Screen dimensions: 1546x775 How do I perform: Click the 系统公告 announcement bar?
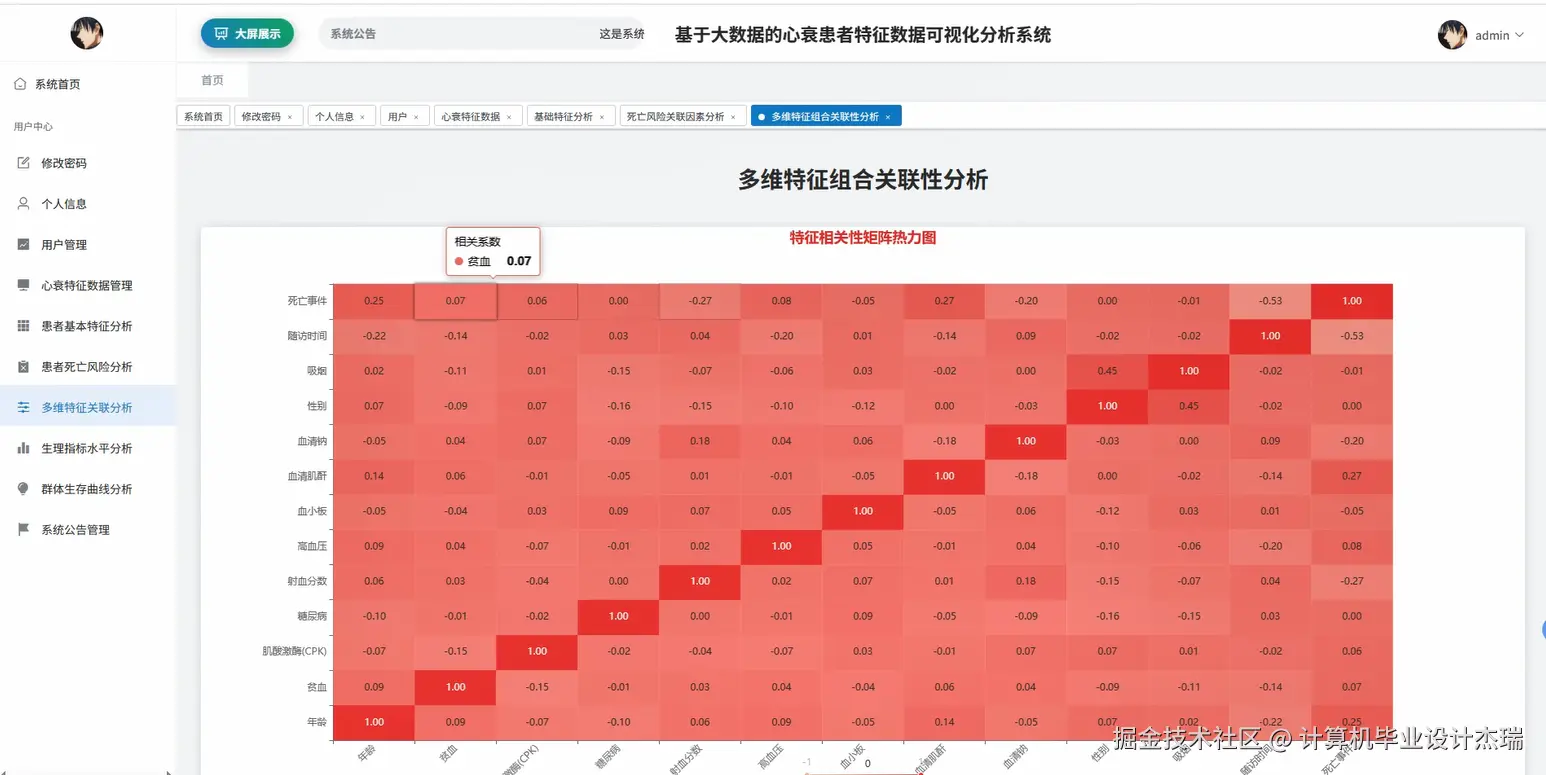click(481, 34)
